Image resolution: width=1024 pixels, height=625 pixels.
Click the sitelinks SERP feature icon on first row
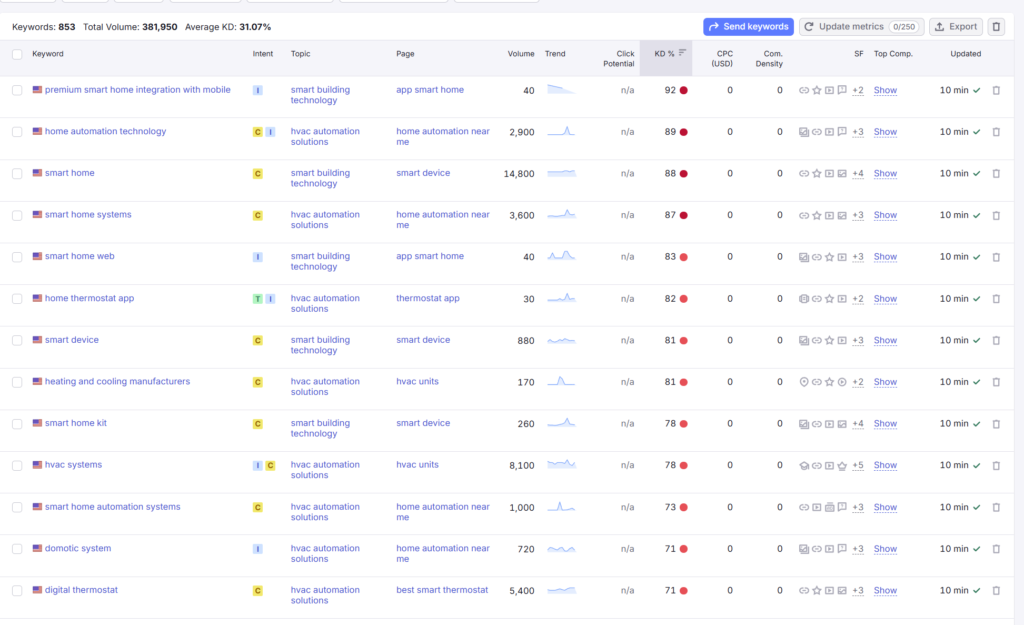[x=804, y=90]
